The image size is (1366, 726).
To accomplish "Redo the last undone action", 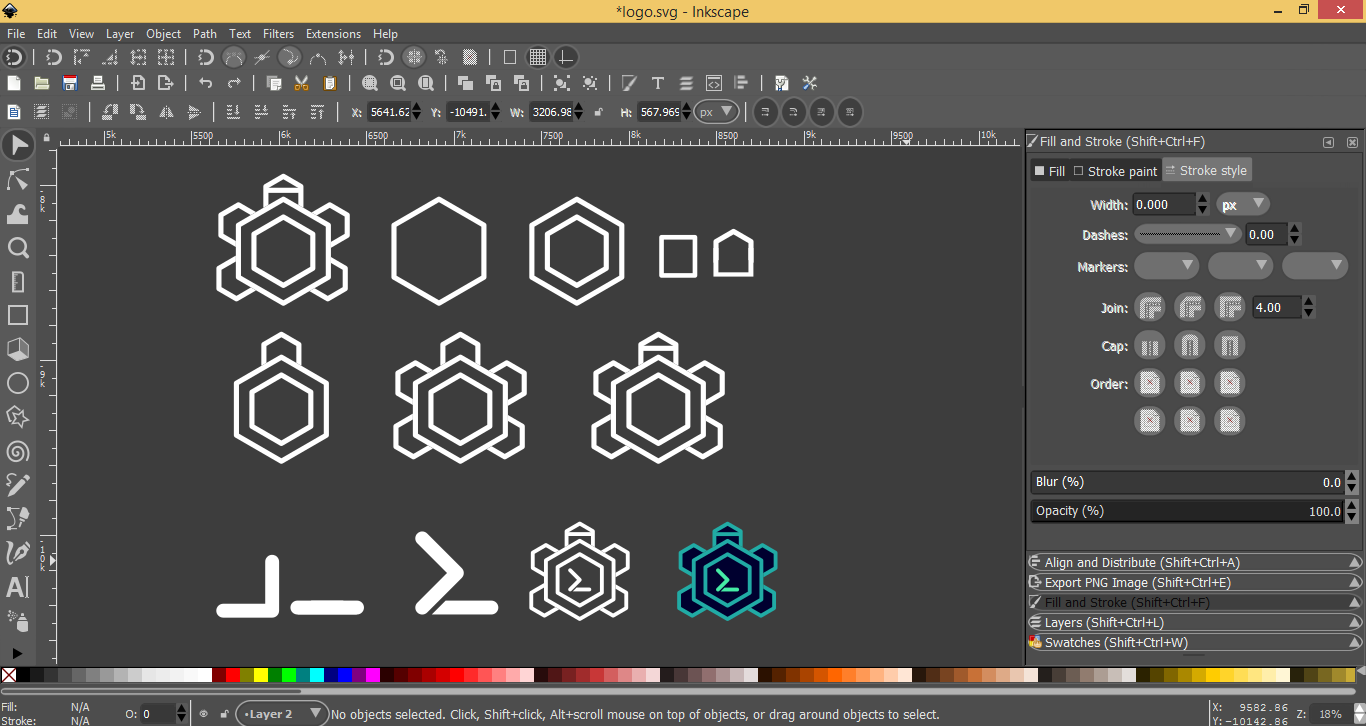I will coord(234,83).
